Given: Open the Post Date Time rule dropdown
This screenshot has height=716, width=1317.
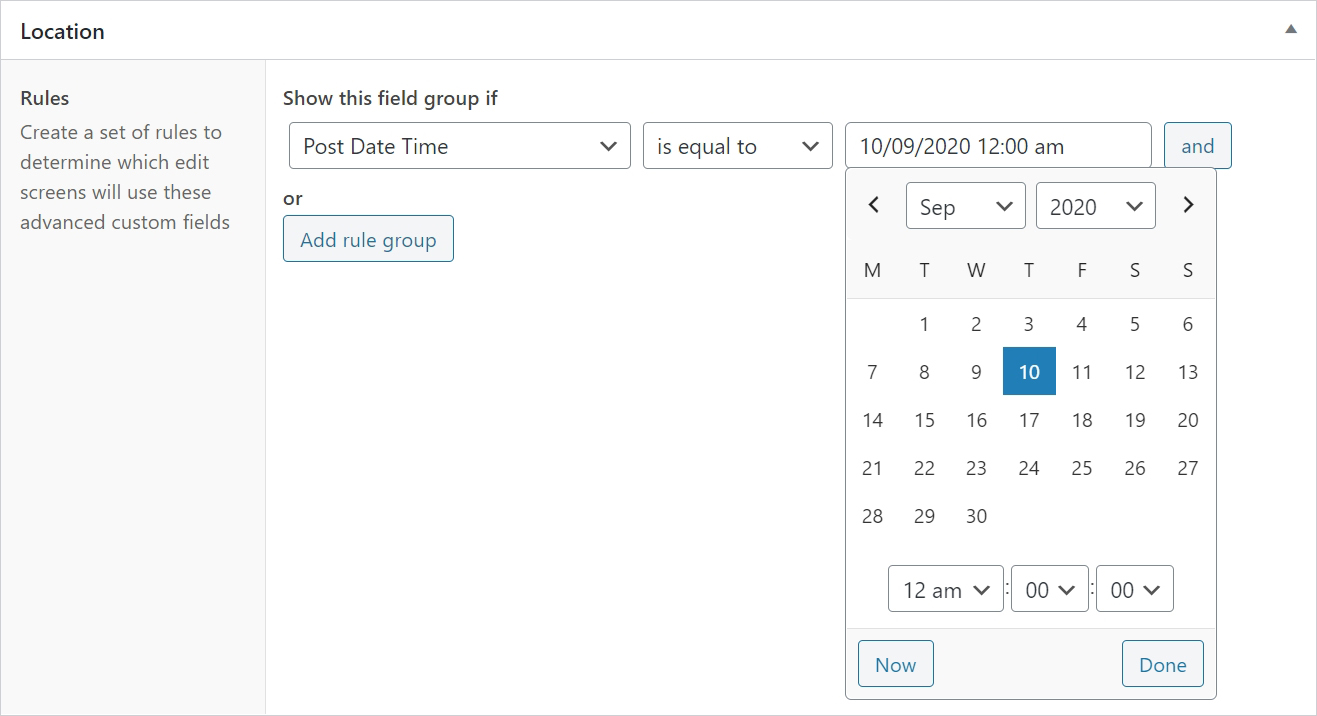Looking at the screenshot, I should (x=460, y=146).
